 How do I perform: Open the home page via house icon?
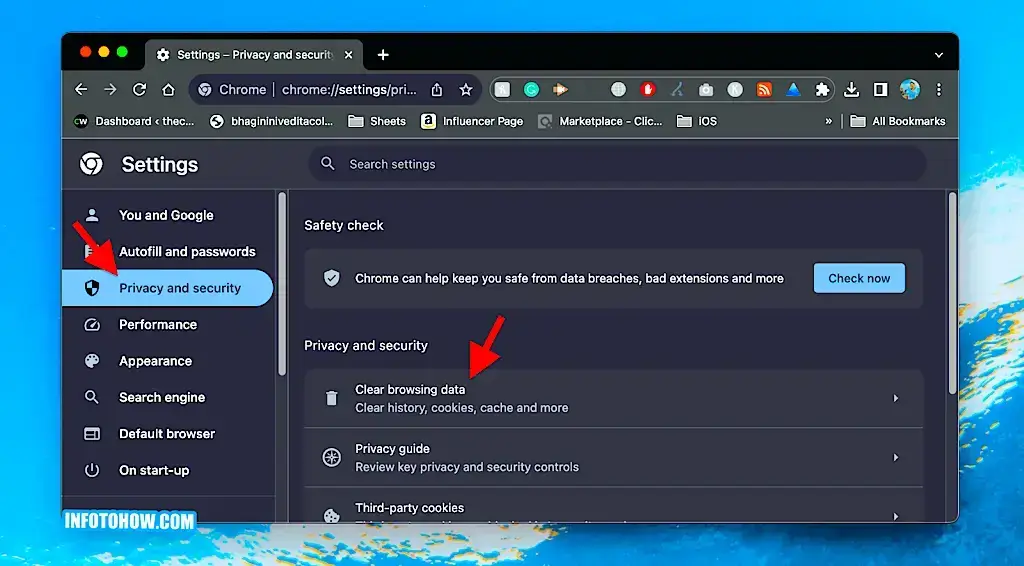click(168, 89)
